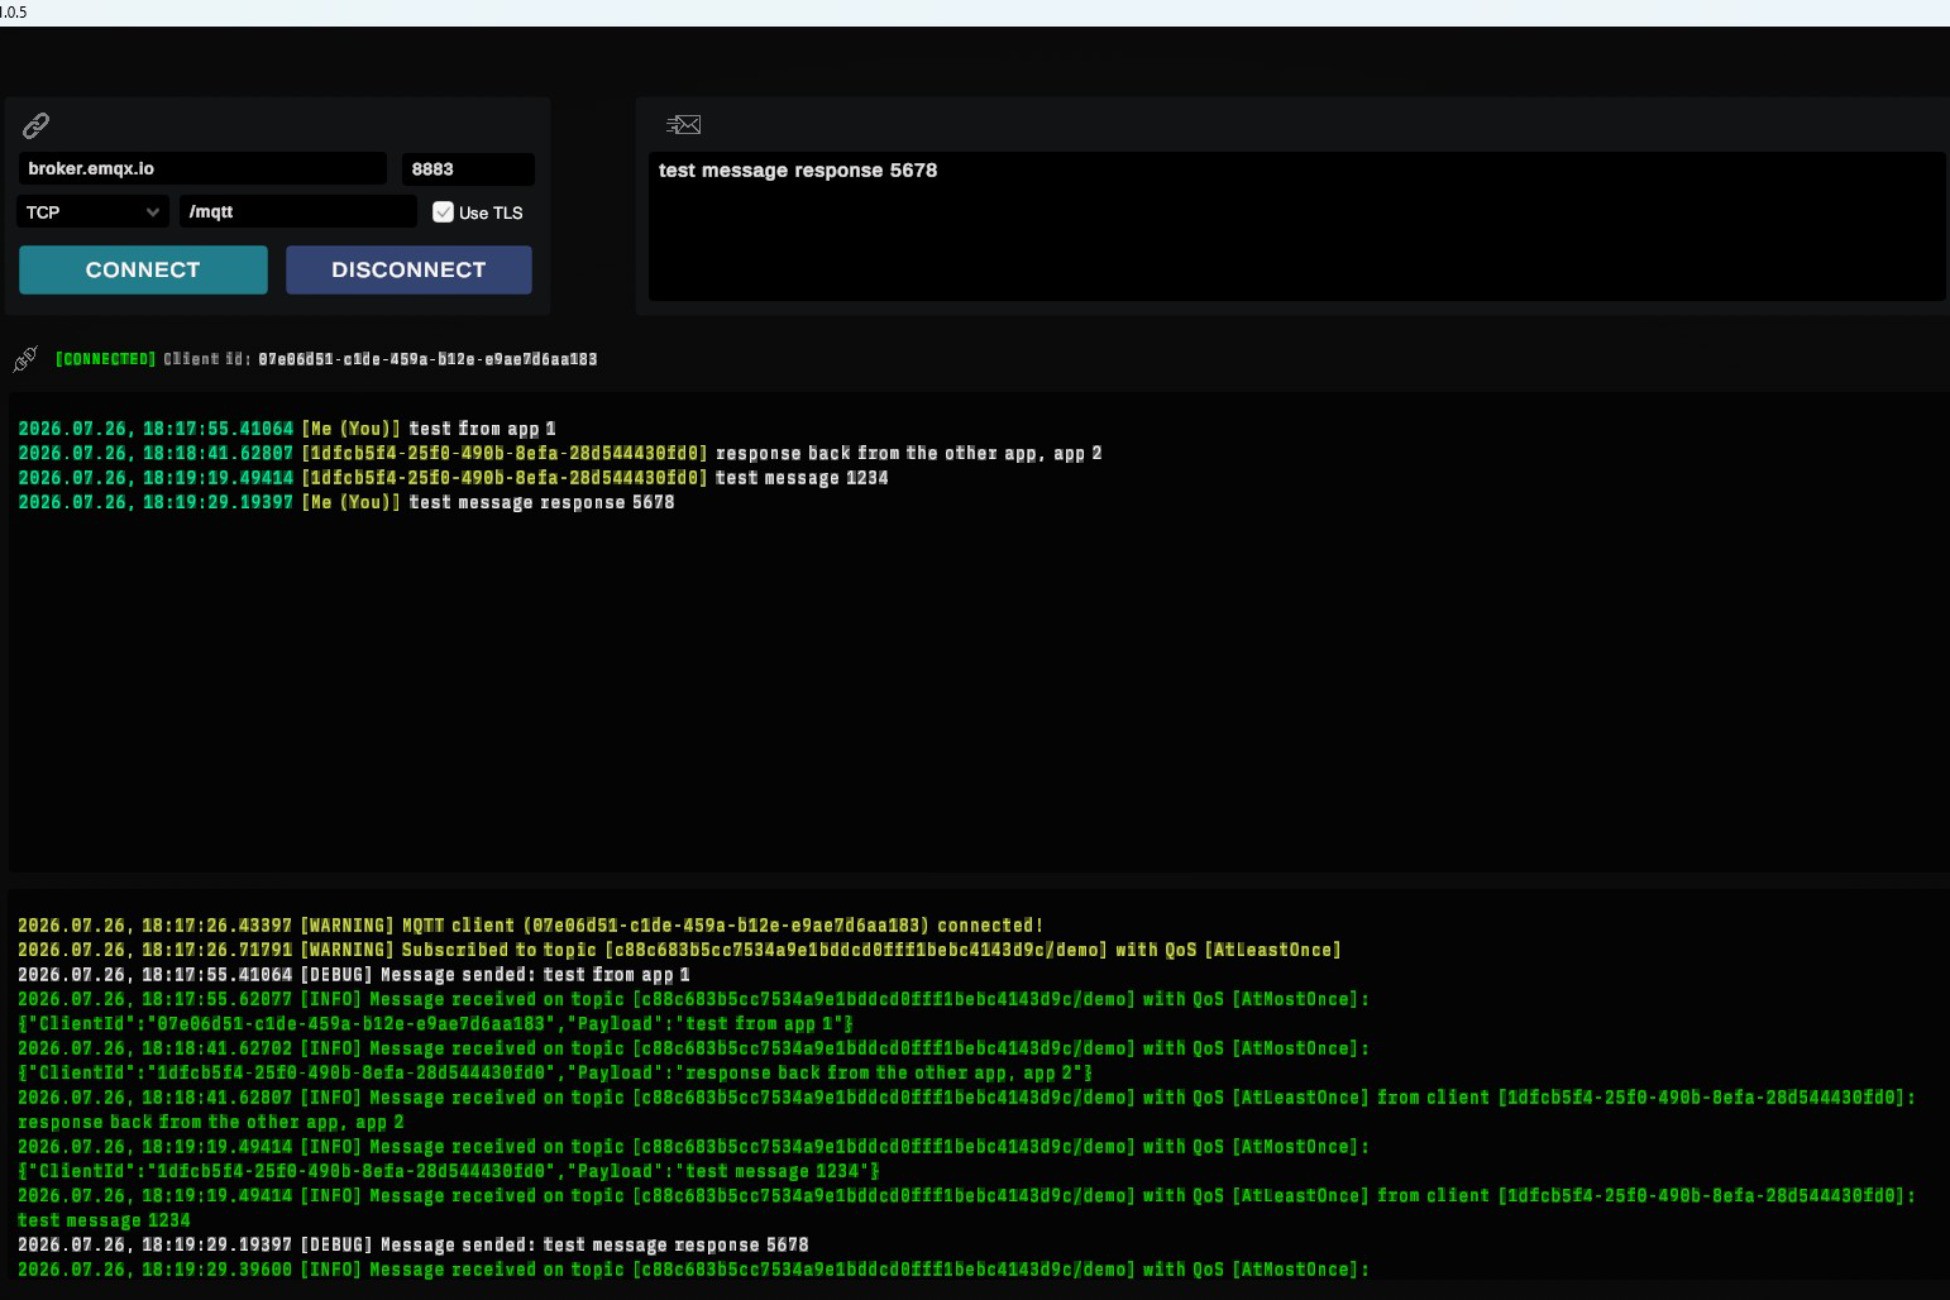This screenshot has height=1300, width=1950.
Task: Click log line 'Subscribed to topic' warning
Action: click(x=679, y=950)
